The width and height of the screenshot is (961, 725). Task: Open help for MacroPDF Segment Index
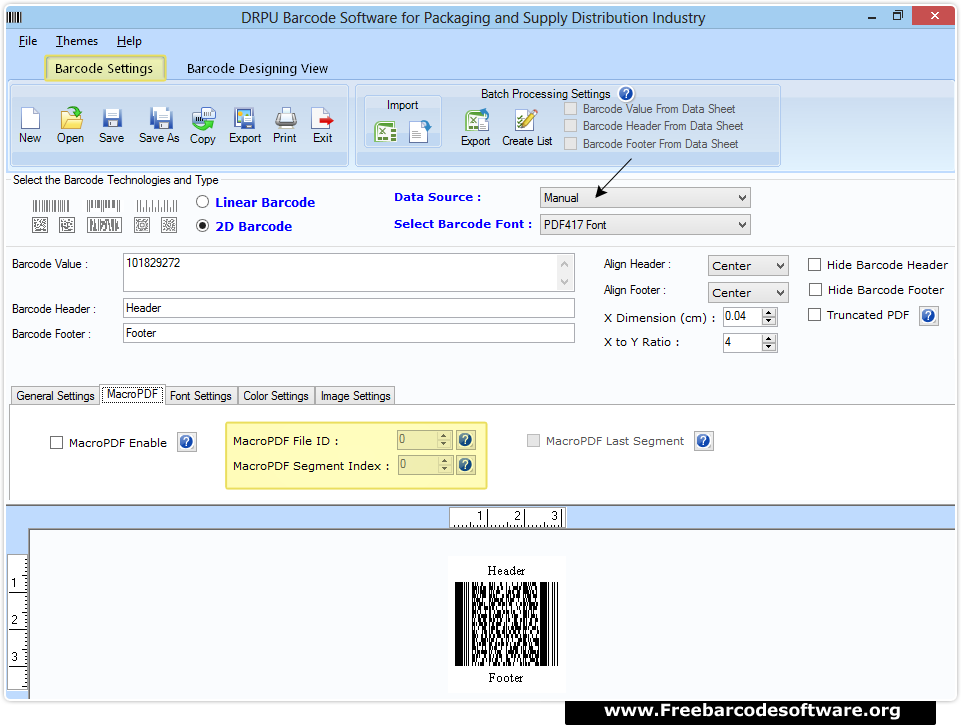coord(466,465)
